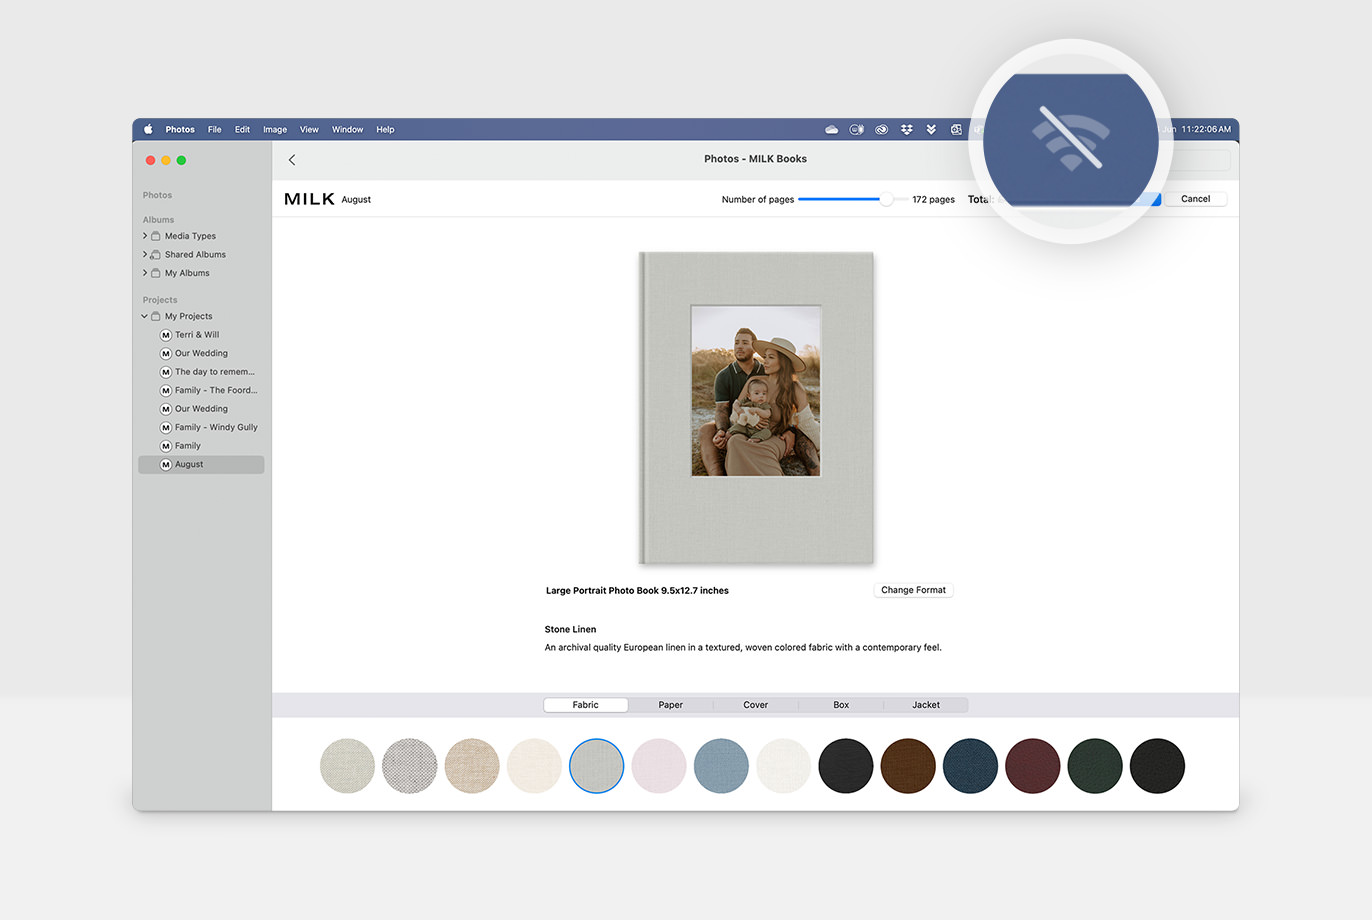Click the M icon beside Terri & Will
This screenshot has width=1372, height=920.
click(x=166, y=335)
